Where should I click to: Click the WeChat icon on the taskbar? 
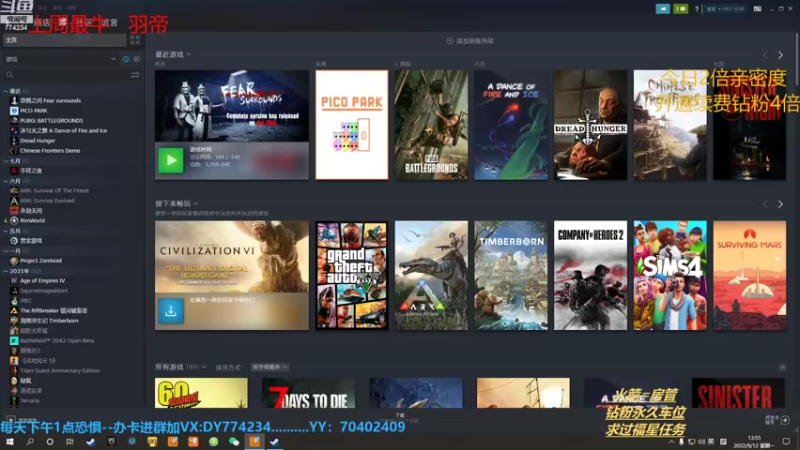(x=234, y=442)
